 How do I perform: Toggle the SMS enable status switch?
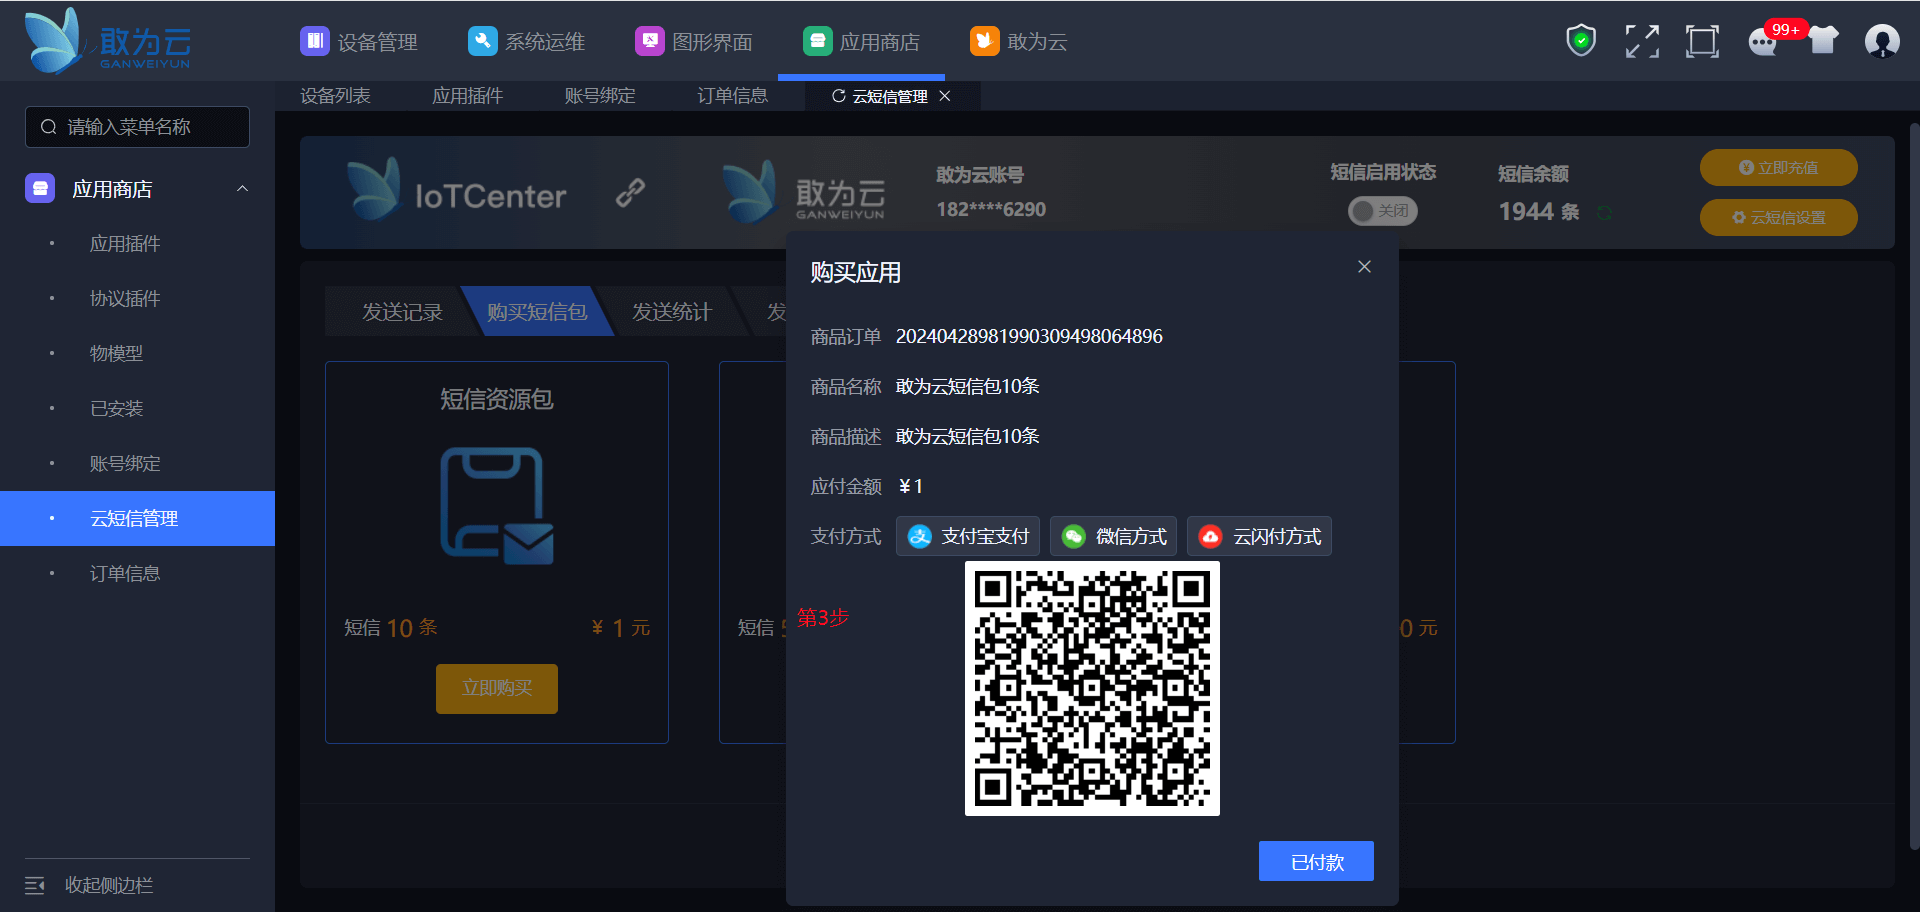pos(1382,211)
